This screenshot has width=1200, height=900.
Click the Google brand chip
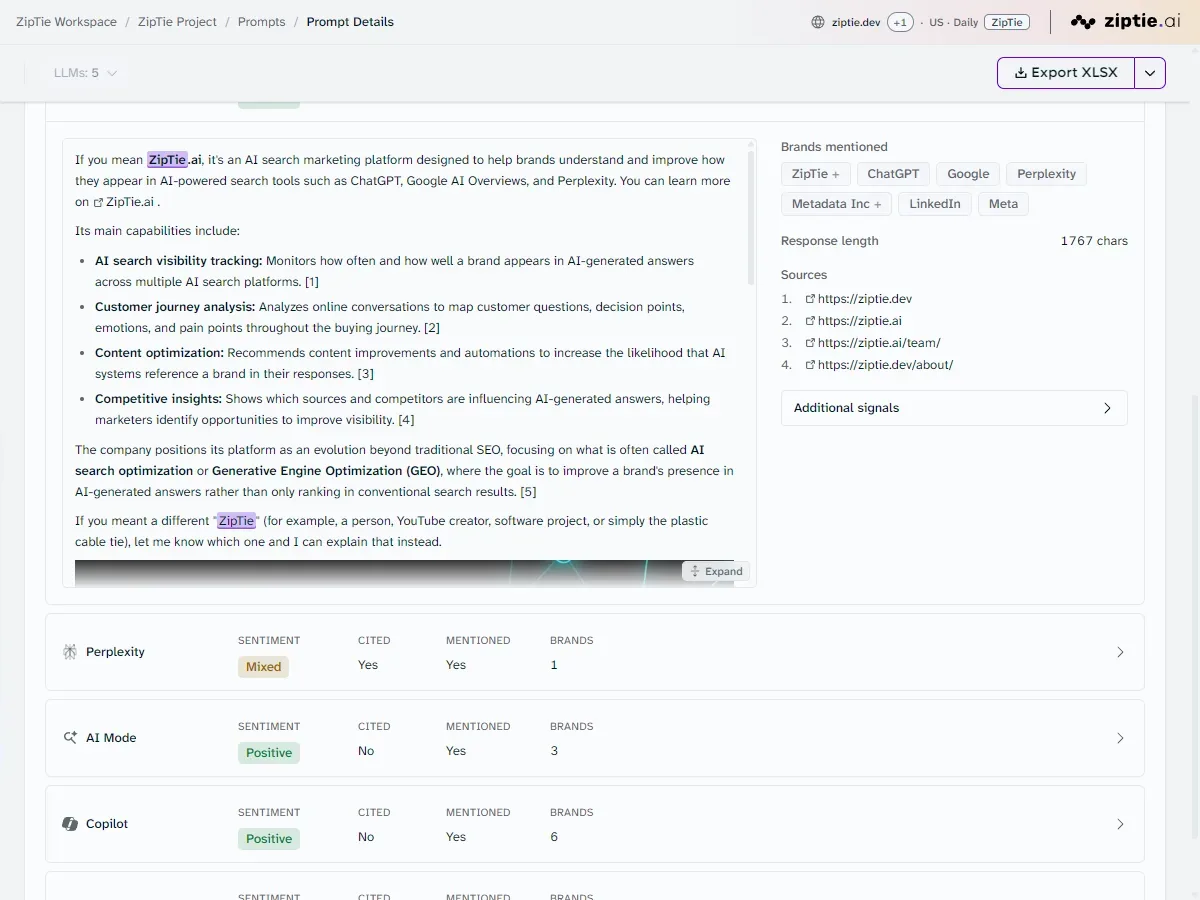click(x=968, y=174)
